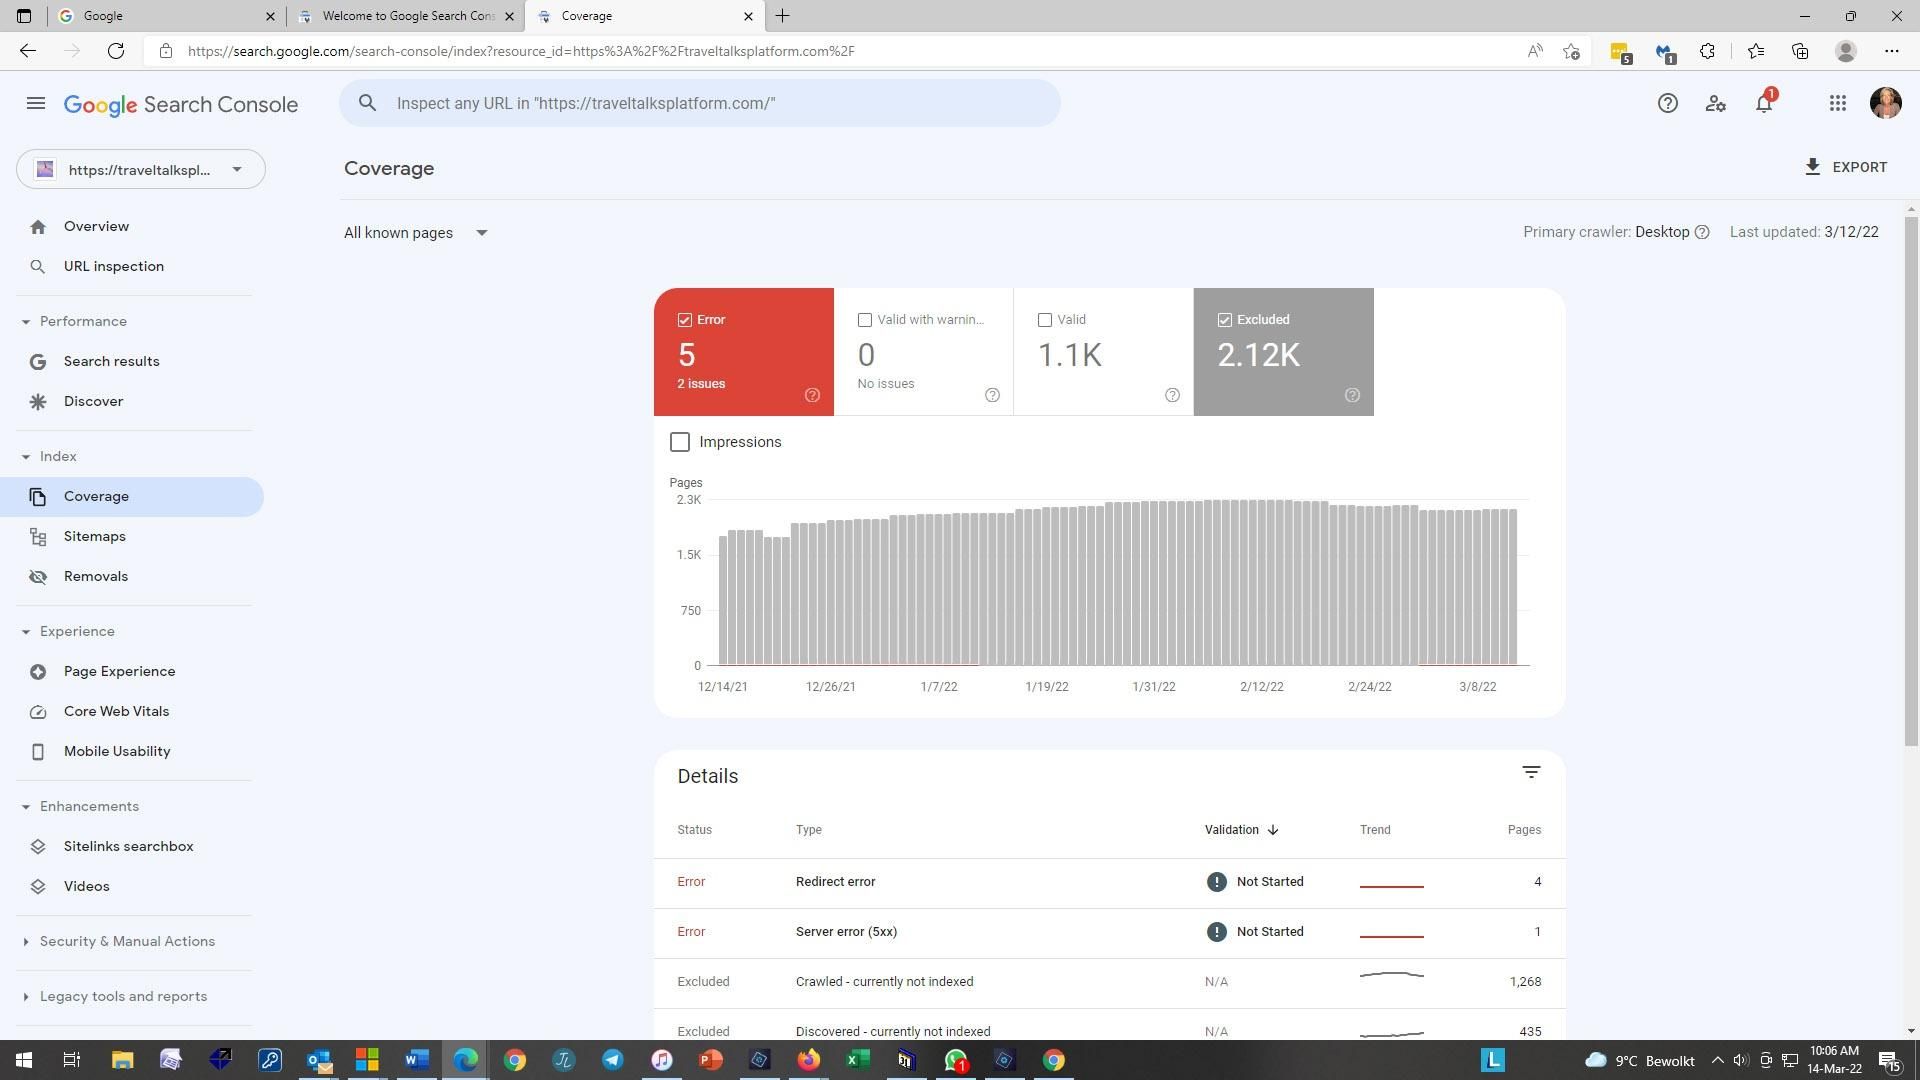
Task: Open the notifications bell icon
Action: click(x=1764, y=104)
